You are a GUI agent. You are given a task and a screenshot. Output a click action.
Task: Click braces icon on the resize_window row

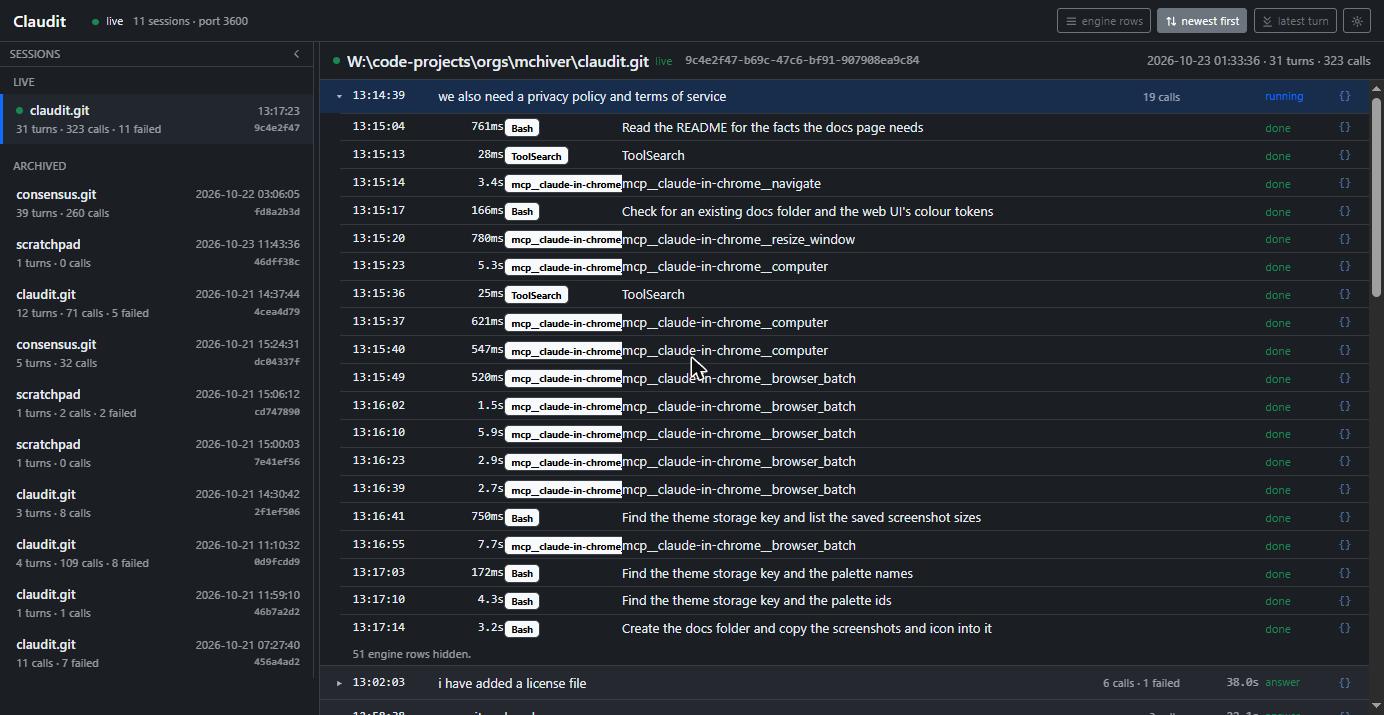tap(1344, 240)
